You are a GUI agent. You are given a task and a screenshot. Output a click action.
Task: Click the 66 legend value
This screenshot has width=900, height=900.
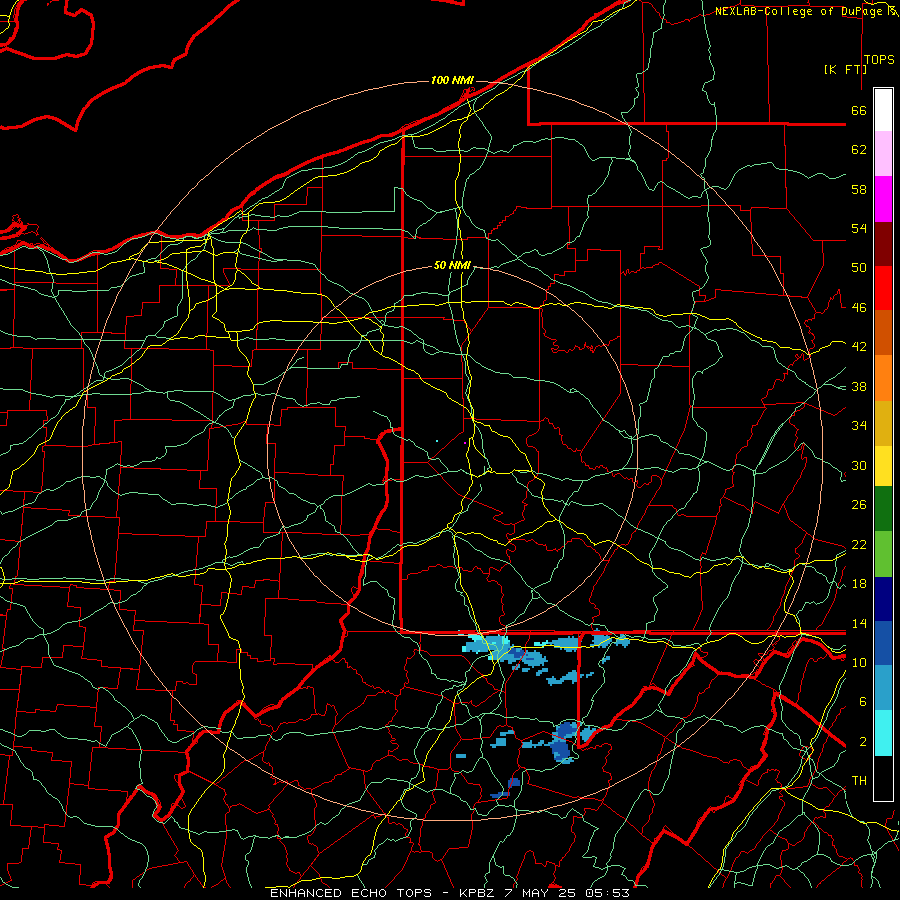pyautogui.click(x=859, y=110)
